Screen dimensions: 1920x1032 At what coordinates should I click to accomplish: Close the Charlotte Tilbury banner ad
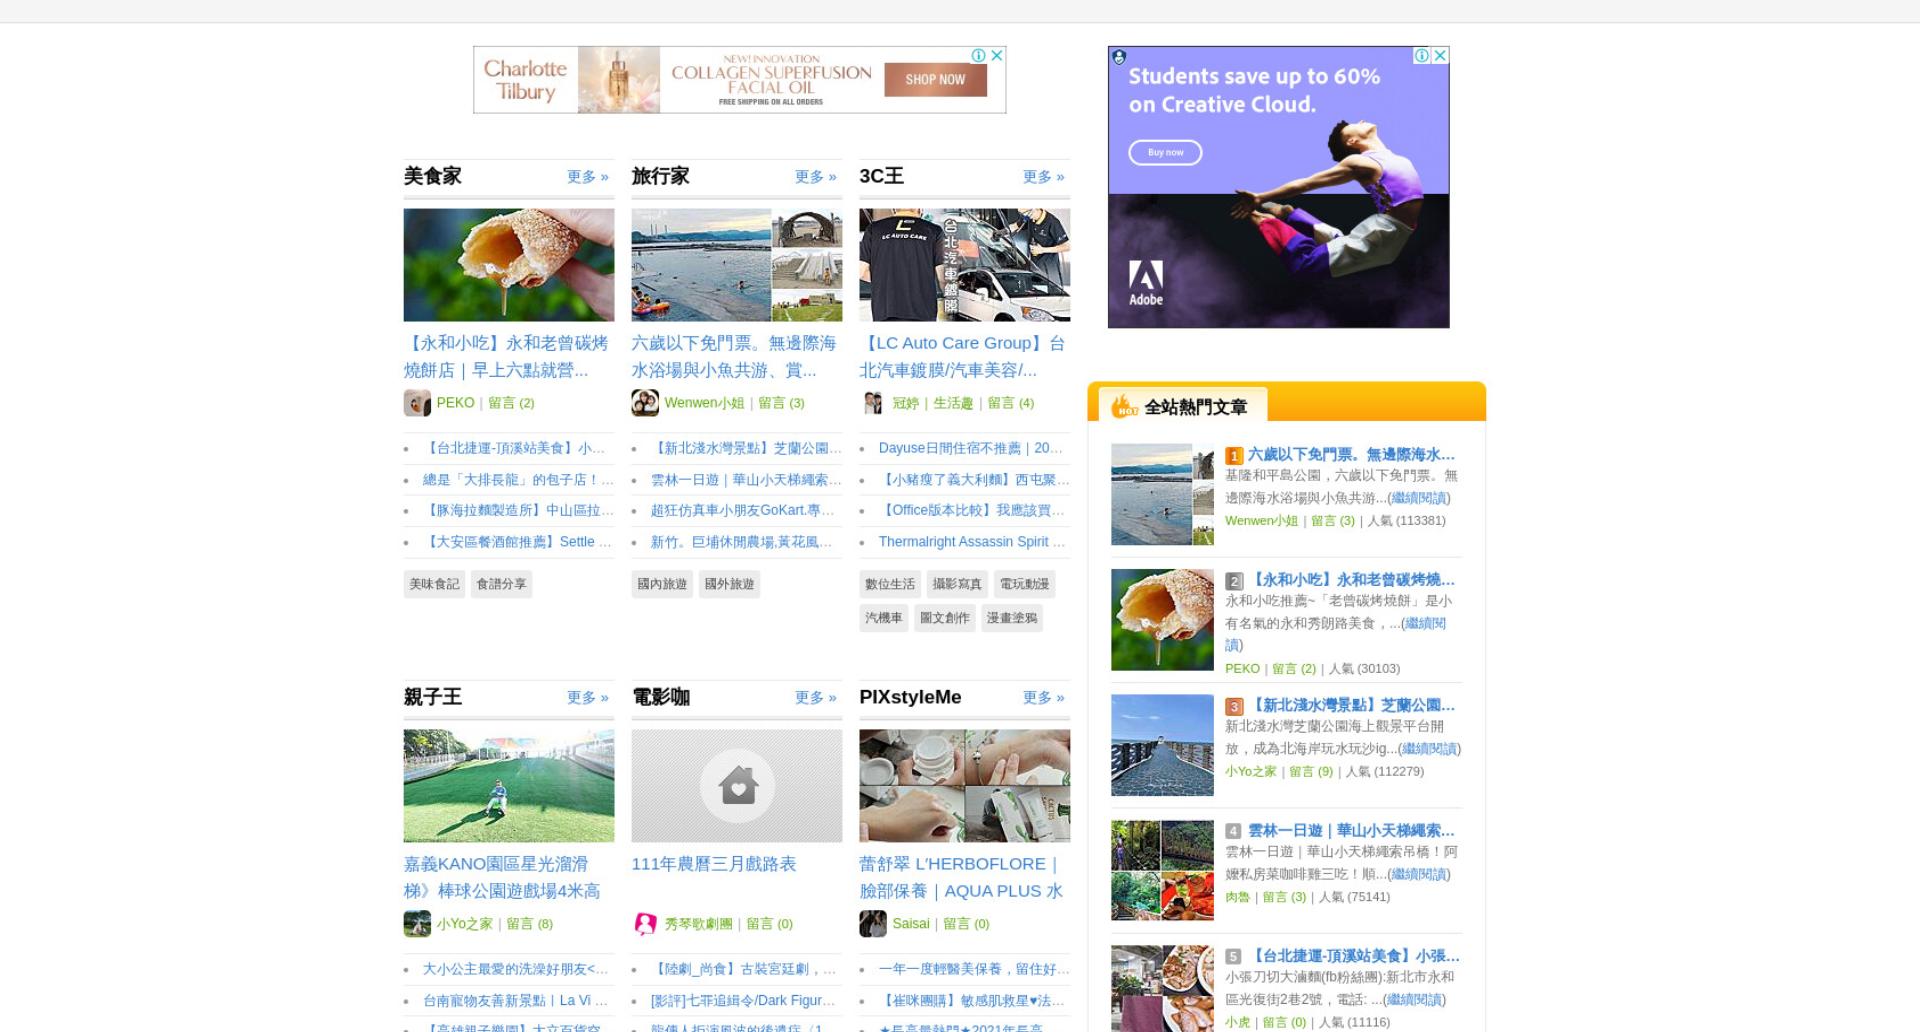(x=997, y=56)
